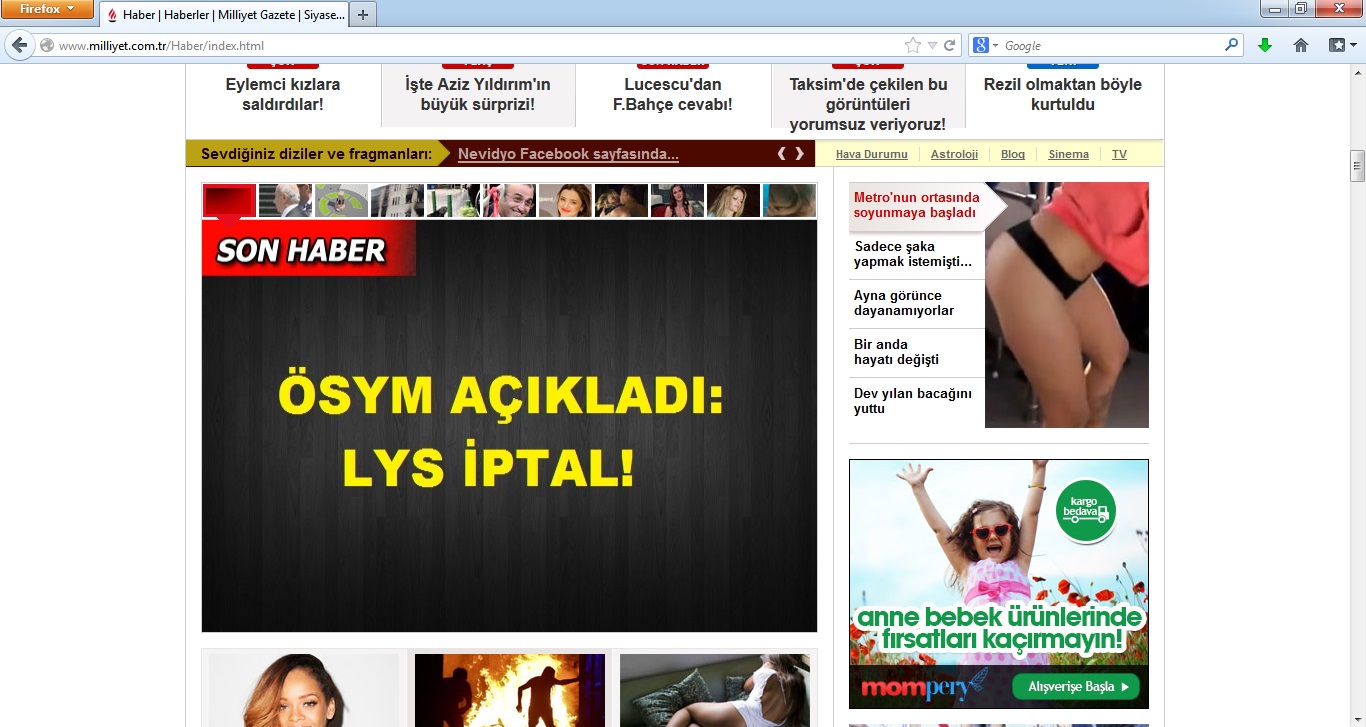Open headline 'İşte Aziz Yıldırım'ın büyük sürprizi!'
This screenshot has height=727, width=1366.
[x=477, y=94]
